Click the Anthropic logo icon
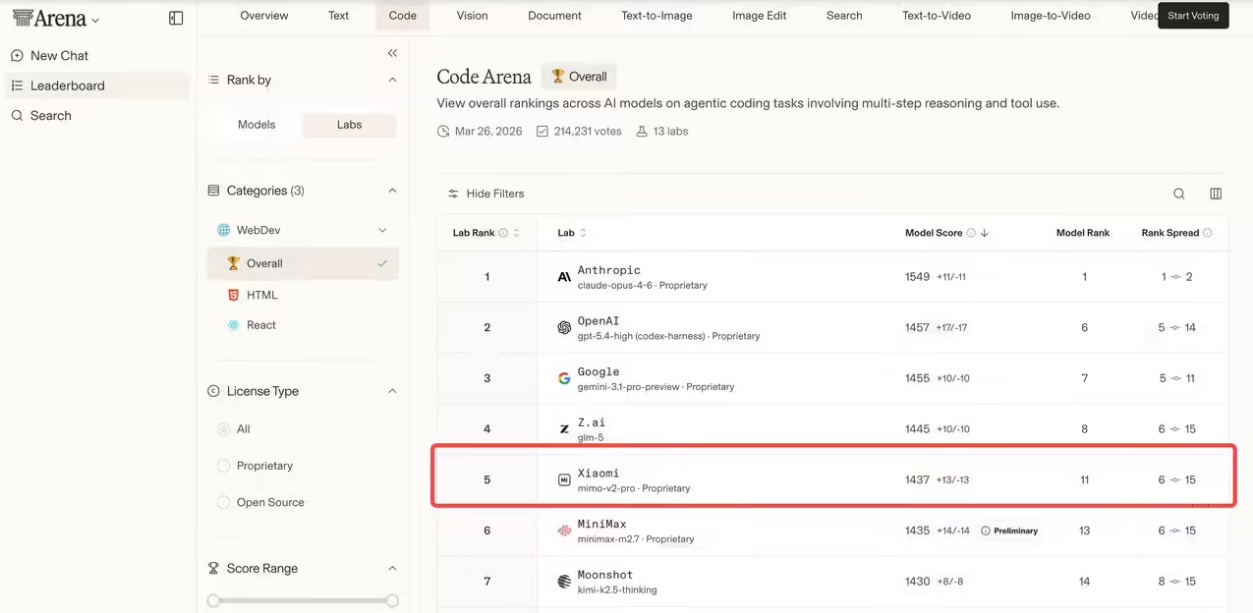The height and width of the screenshot is (613, 1253). coord(564,277)
